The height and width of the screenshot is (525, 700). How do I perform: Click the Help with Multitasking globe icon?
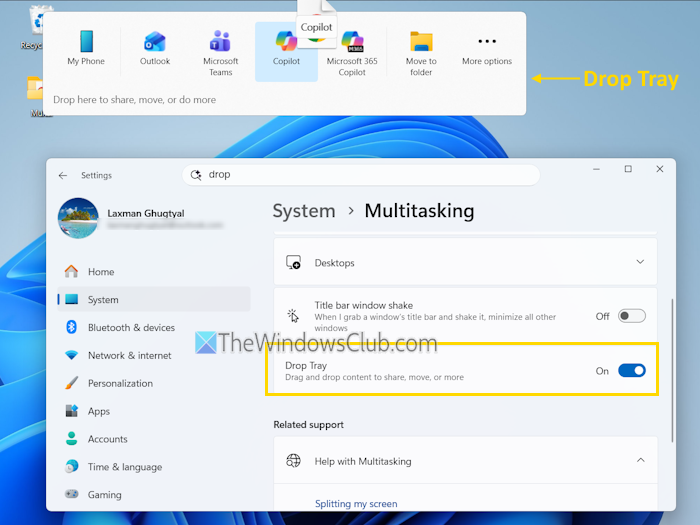(x=293, y=460)
